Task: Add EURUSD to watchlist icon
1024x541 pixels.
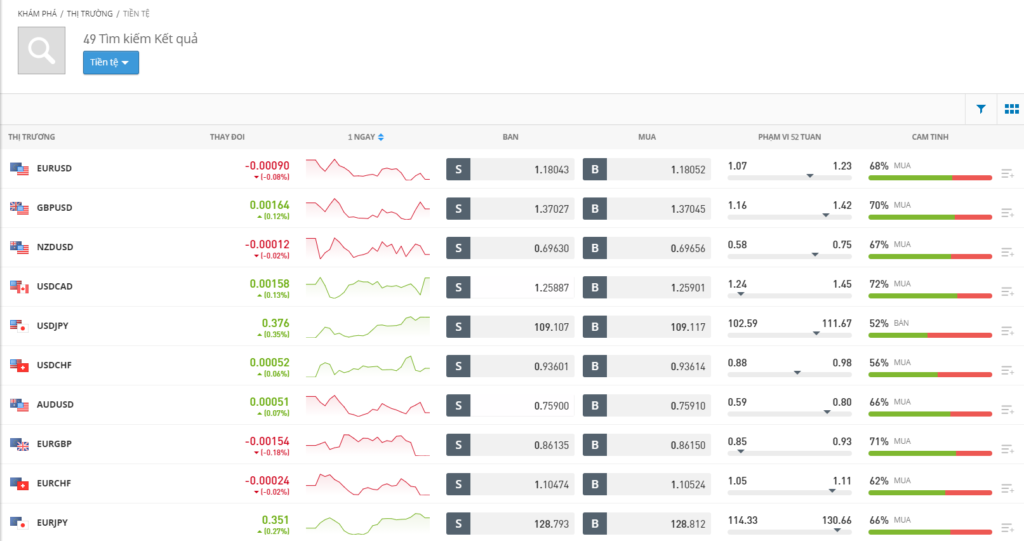Action: (1007, 174)
